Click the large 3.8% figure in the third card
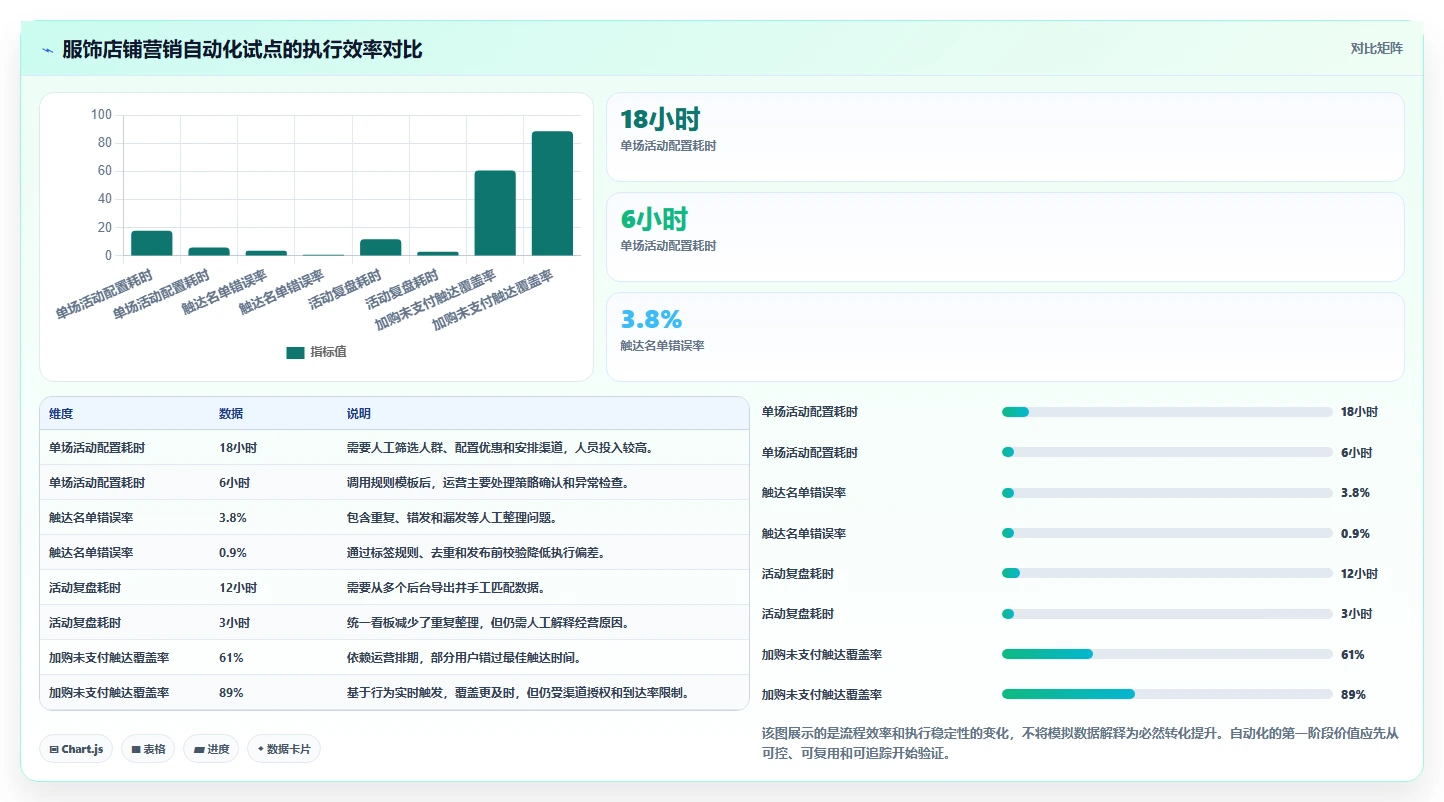The height and width of the screenshot is (802, 1444). 651,319
